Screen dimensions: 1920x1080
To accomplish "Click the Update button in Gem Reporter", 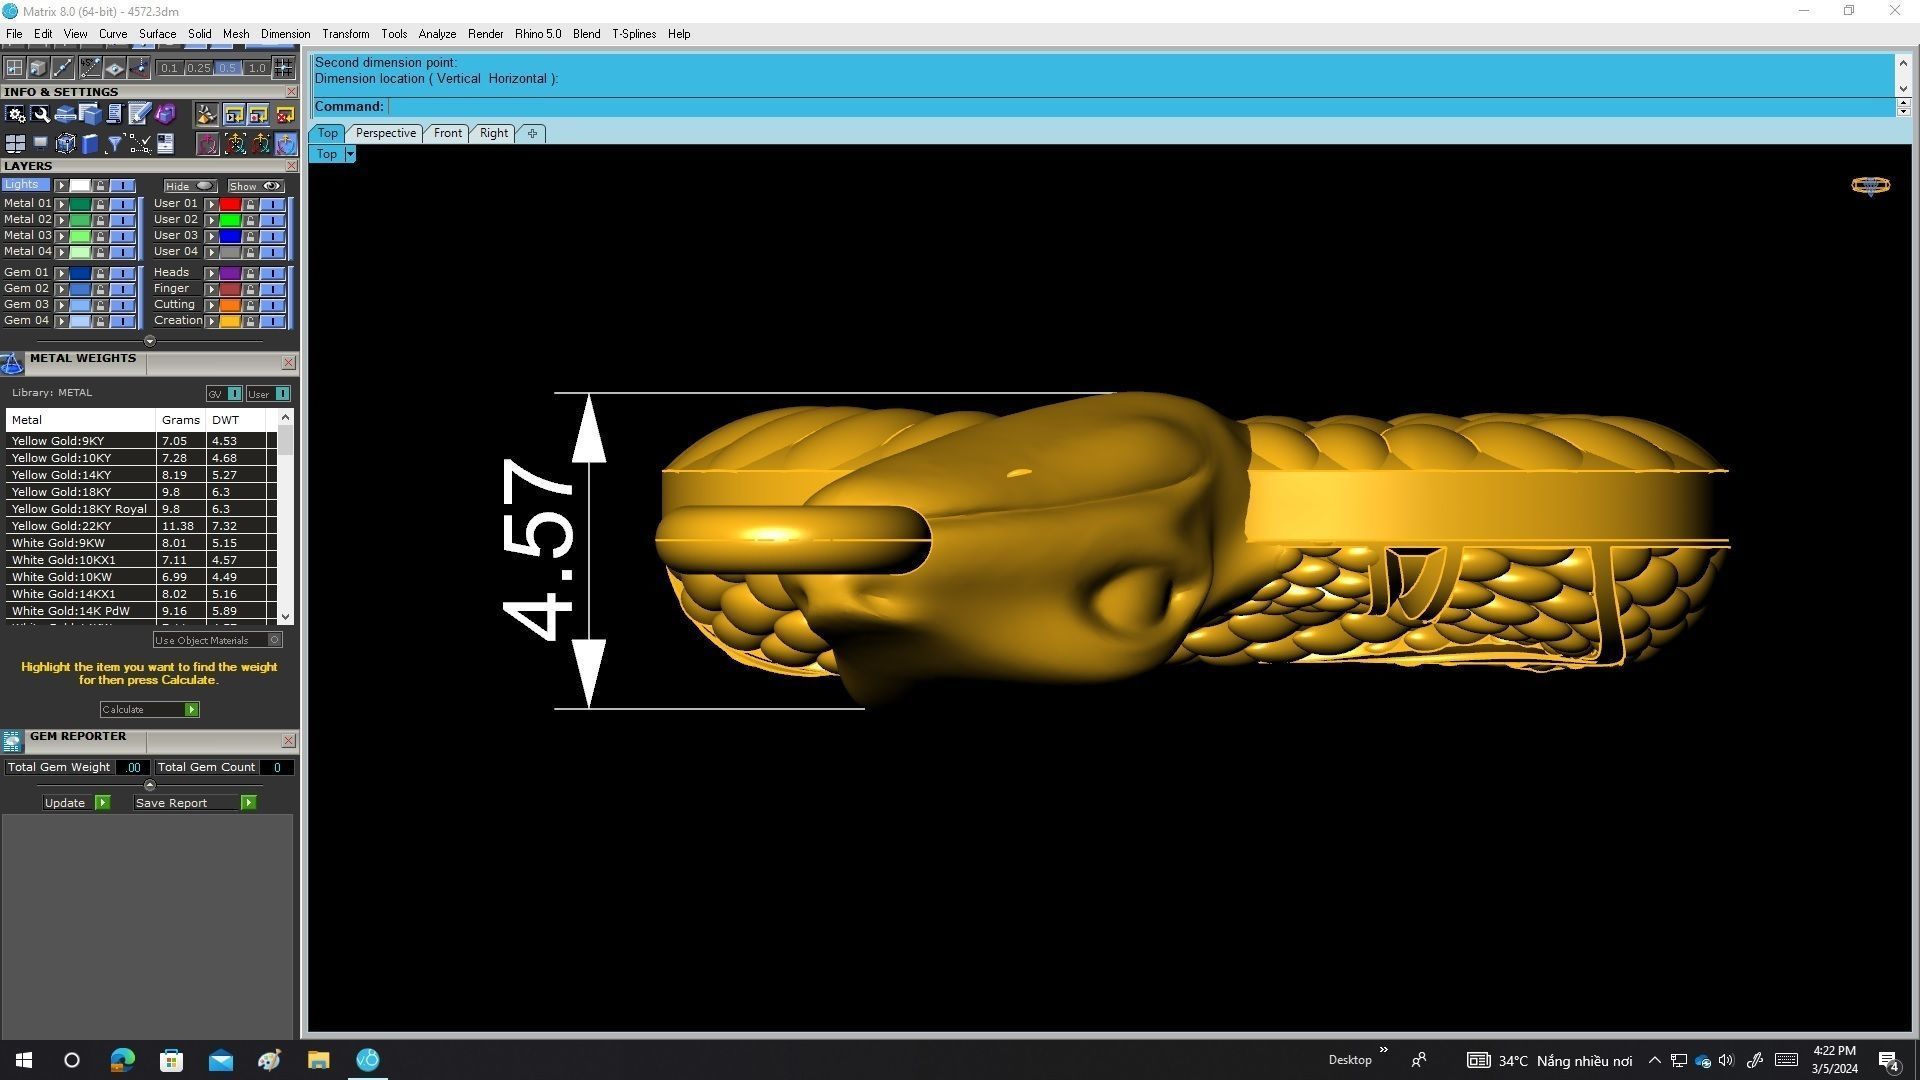I will point(76,803).
